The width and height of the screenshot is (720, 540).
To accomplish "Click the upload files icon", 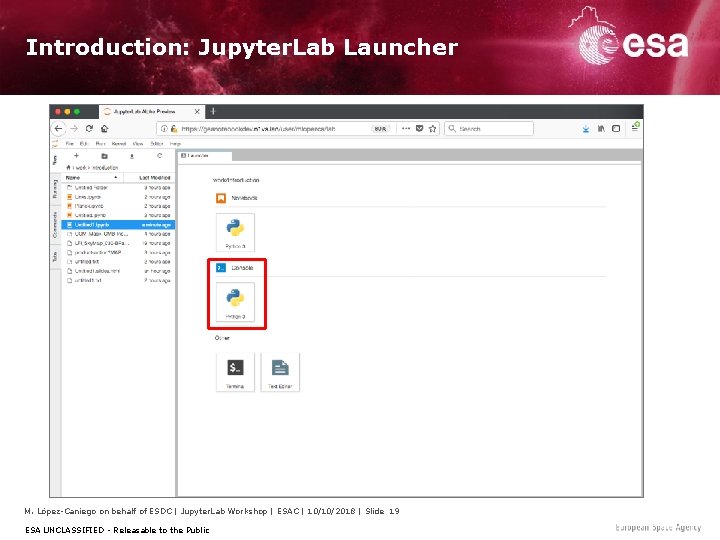I will coord(132,156).
